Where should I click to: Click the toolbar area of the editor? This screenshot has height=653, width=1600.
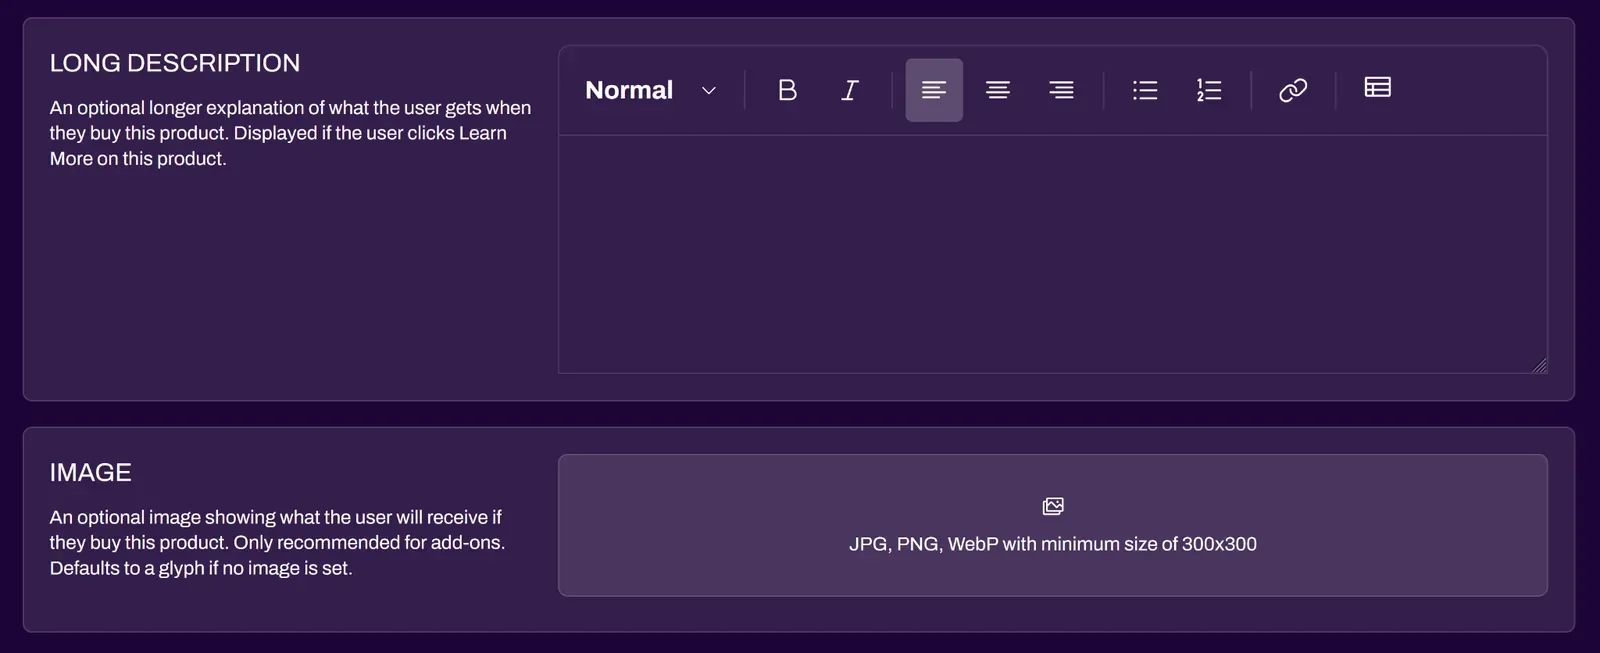click(1050, 90)
